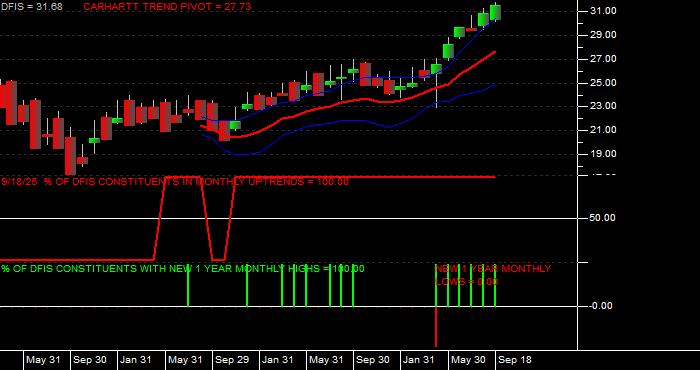This screenshot has height=370, width=700.
Task: Click the first Sep 30 date label
Action: (90, 360)
